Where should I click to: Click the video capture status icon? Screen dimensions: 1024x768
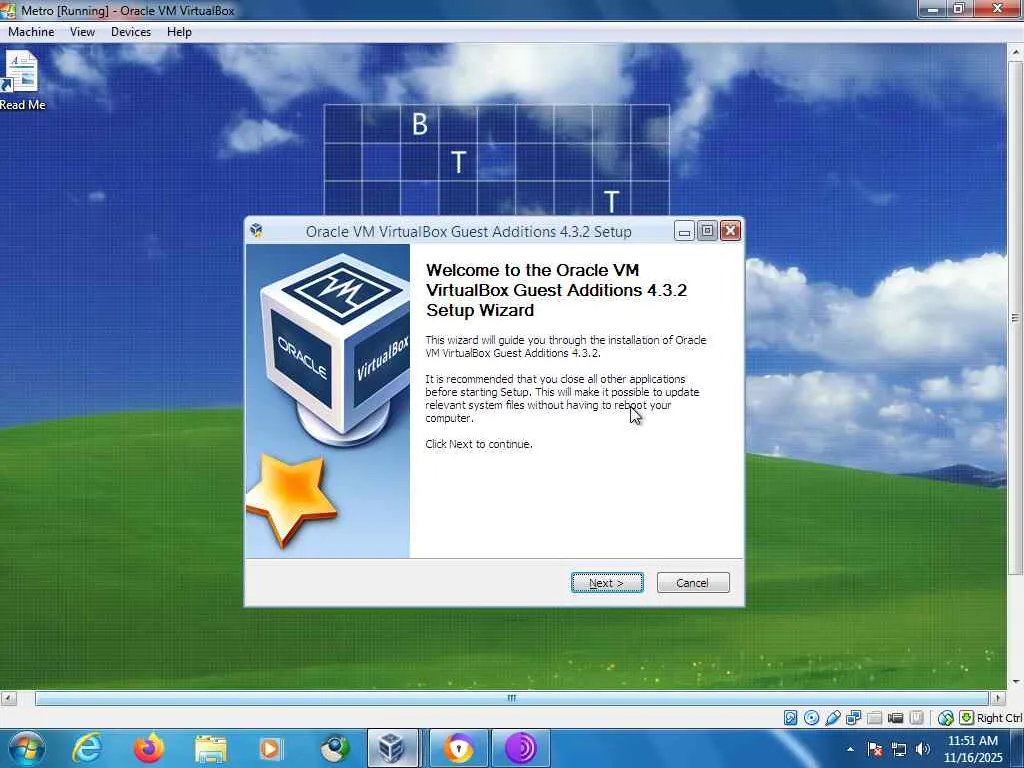tap(895, 718)
